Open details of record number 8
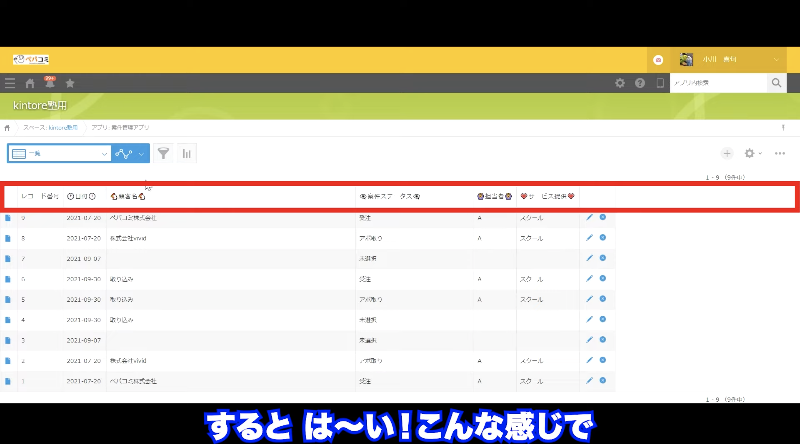800x444 pixels. tap(9, 238)
